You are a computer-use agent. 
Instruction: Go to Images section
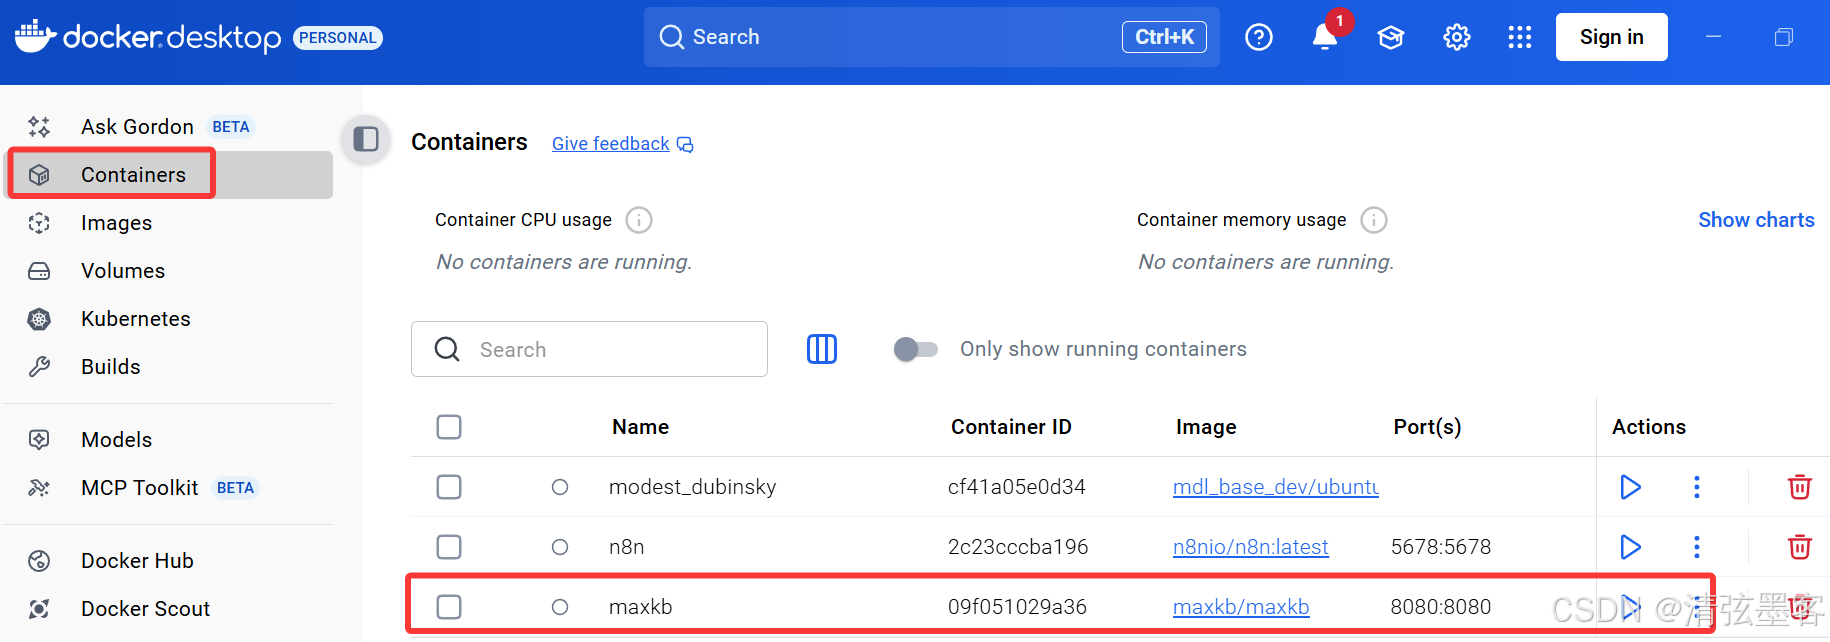tap(170, 223)
